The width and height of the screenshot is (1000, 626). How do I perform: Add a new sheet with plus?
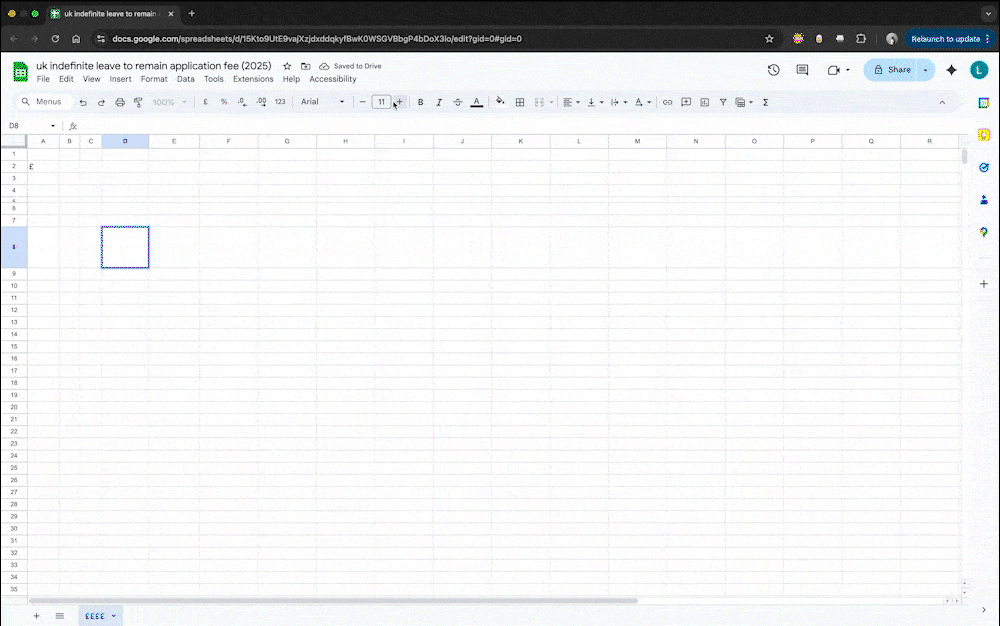click(x=36, y=616)
